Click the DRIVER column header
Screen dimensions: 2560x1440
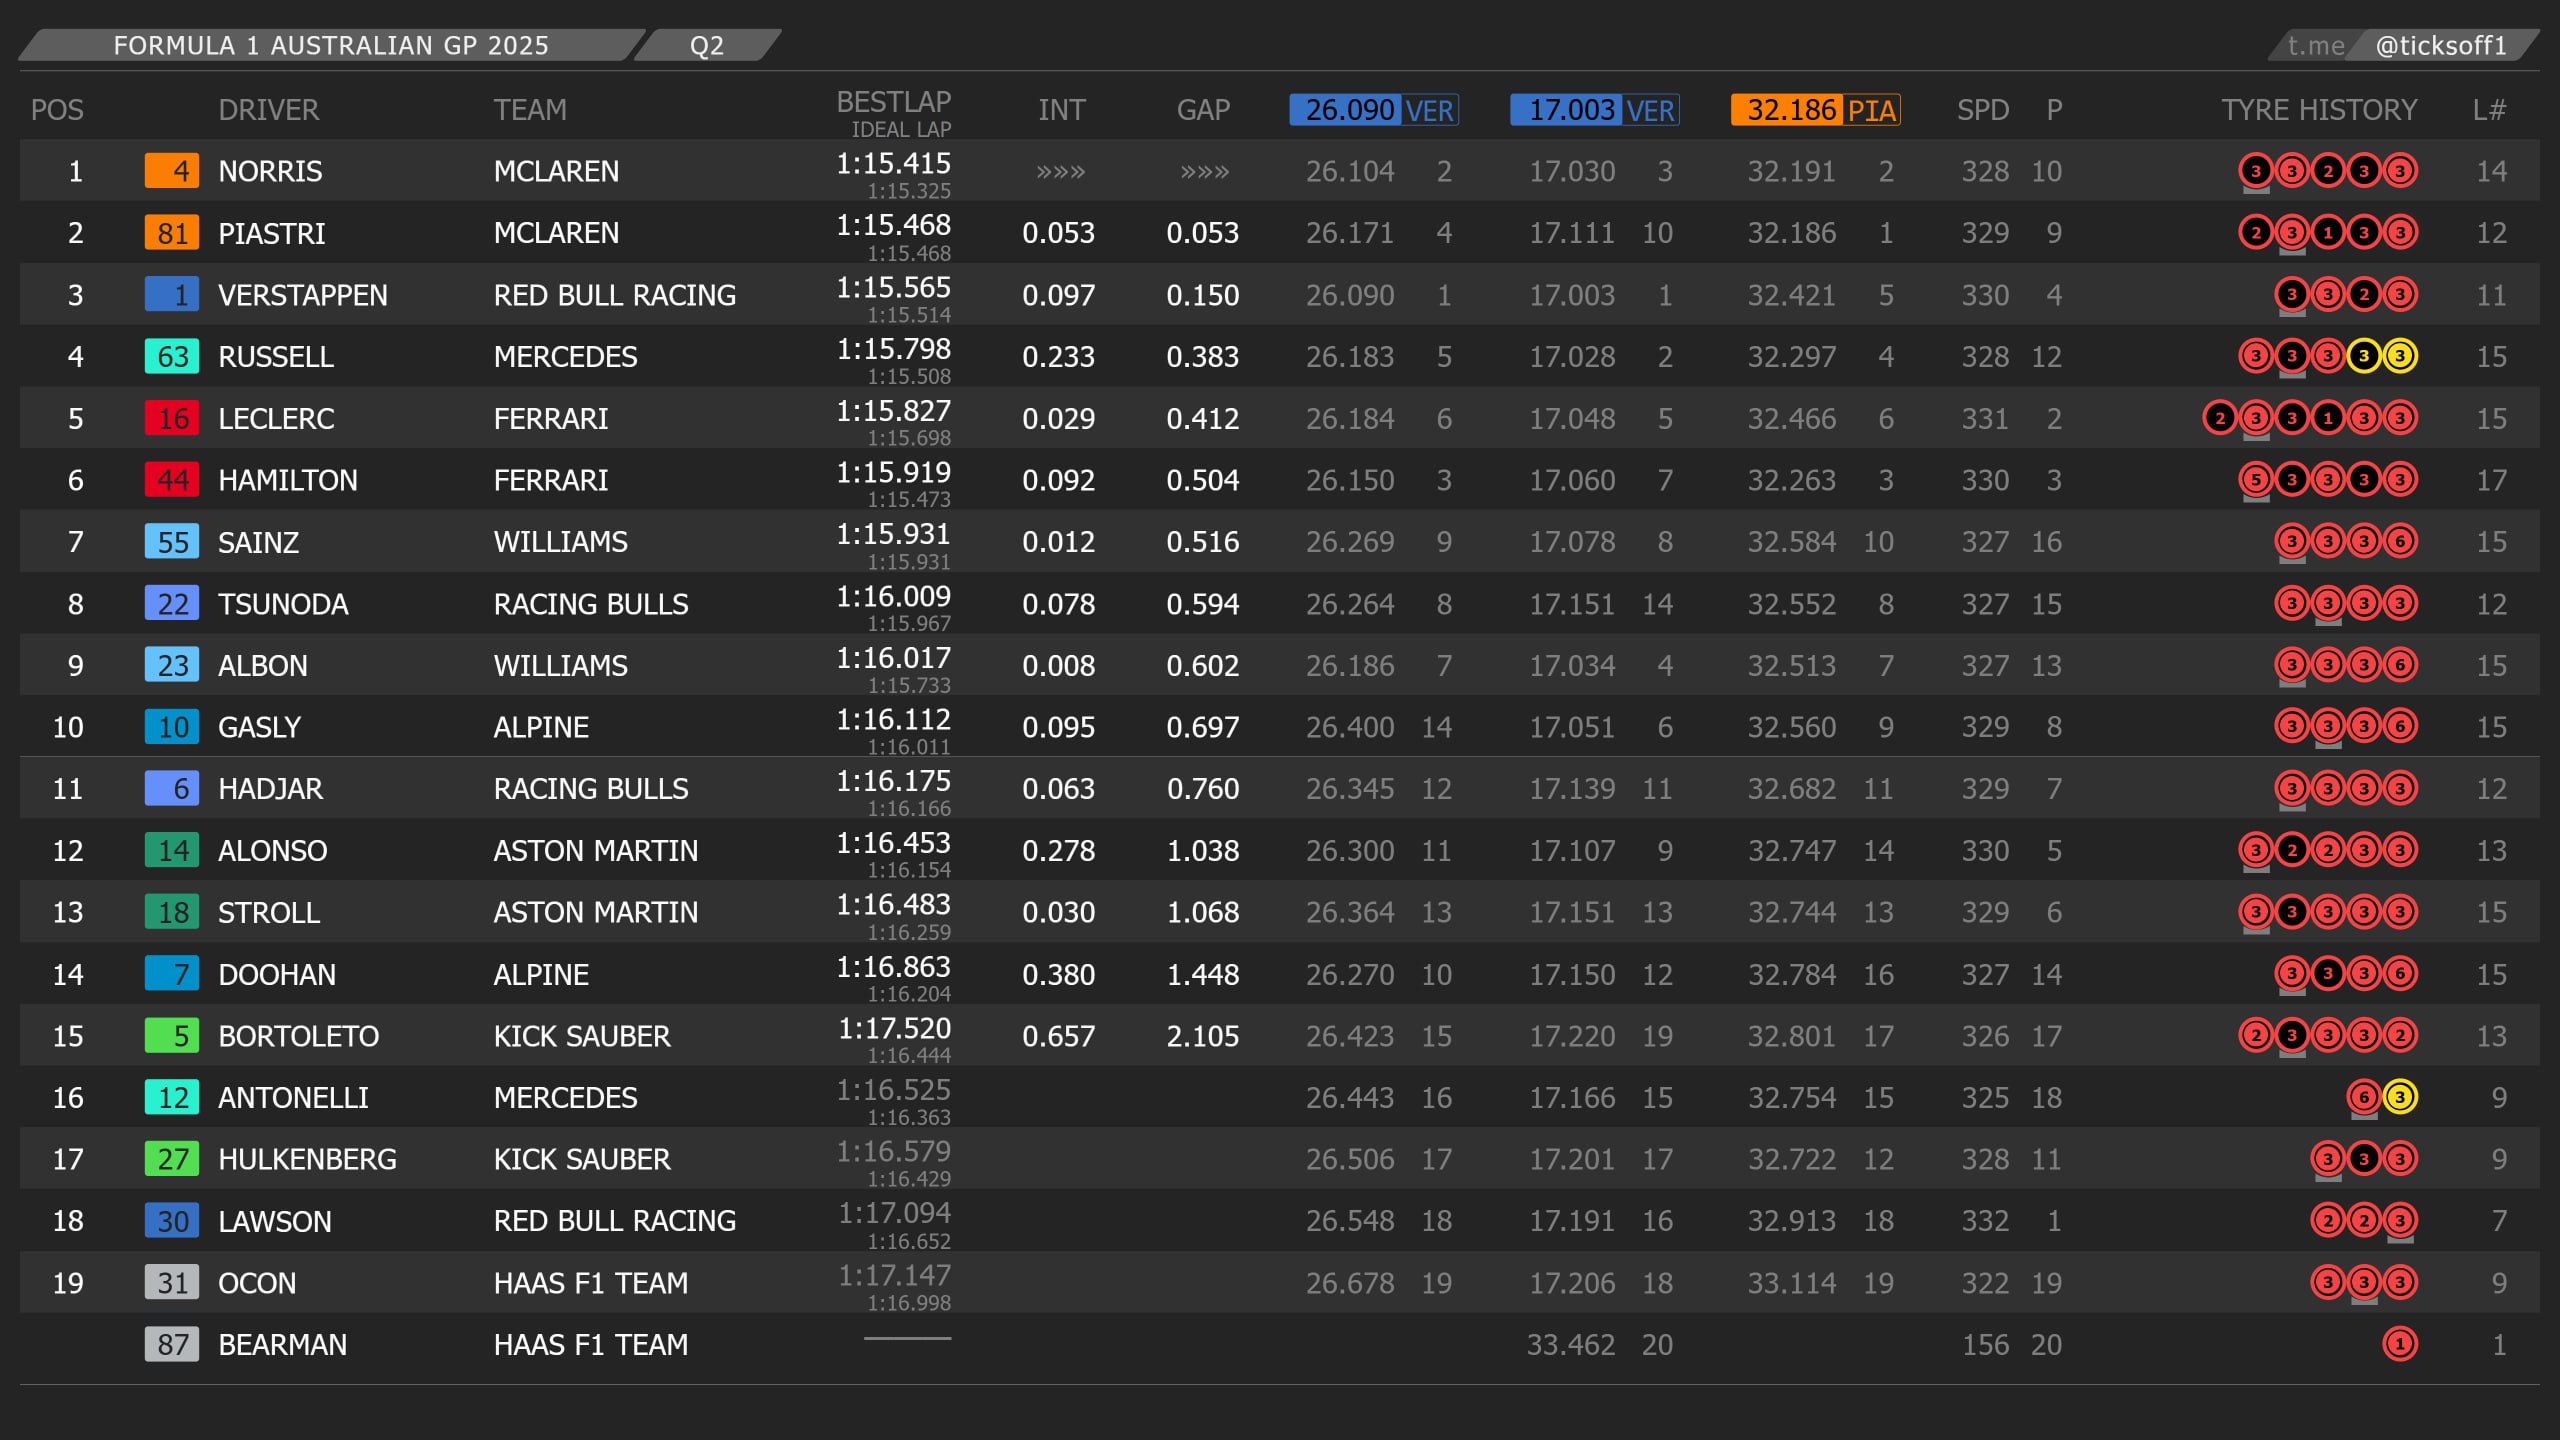(x=268, y=110)
